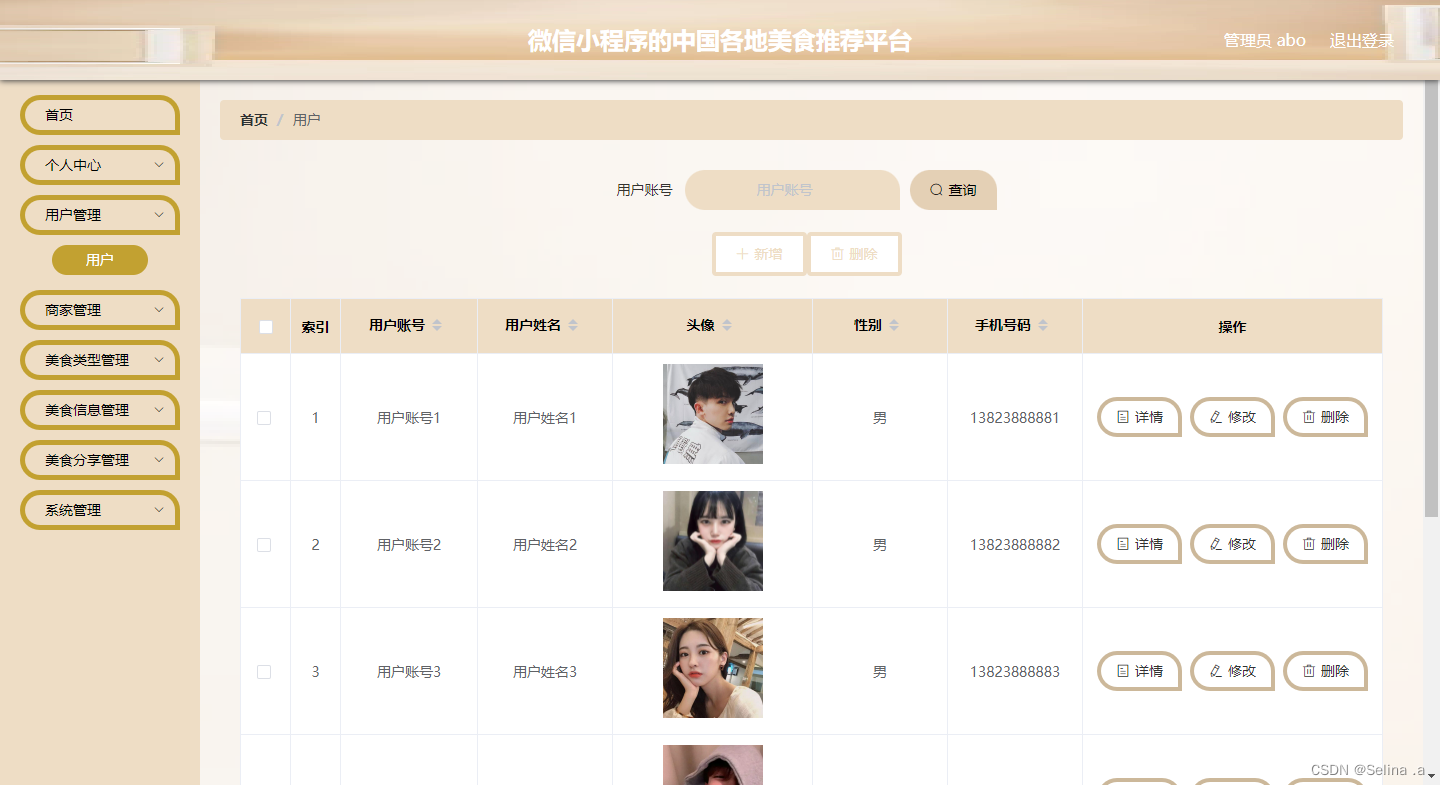Edit 用户账号1 with 修改
The width and height of the screenshot is (1440, 785).
[x=1232, y=418]
